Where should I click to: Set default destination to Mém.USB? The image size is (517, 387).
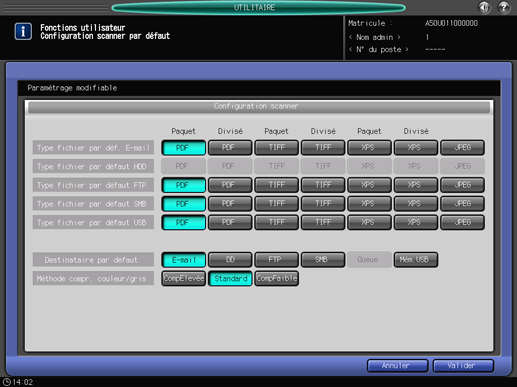[x=416, y=260]
